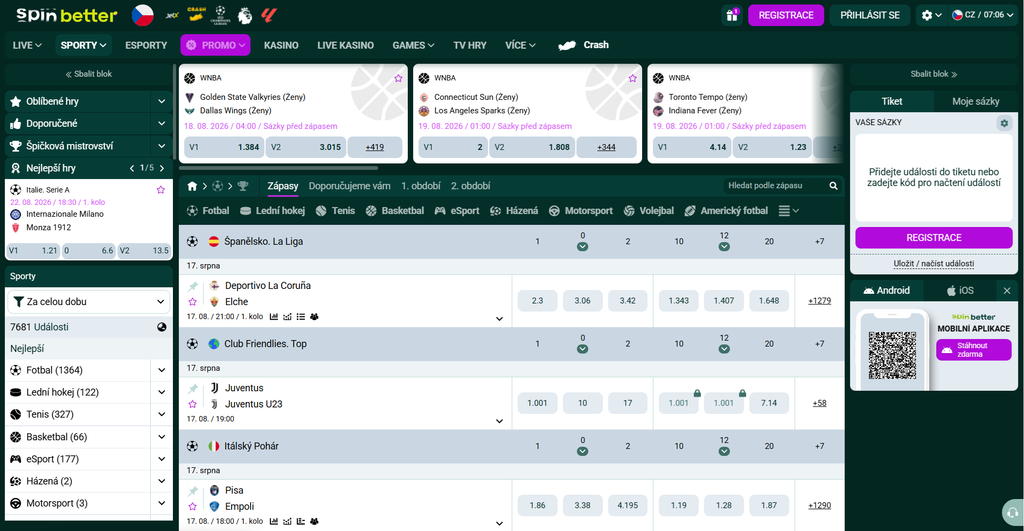Open KASINO section

click(x=281, y=45)
